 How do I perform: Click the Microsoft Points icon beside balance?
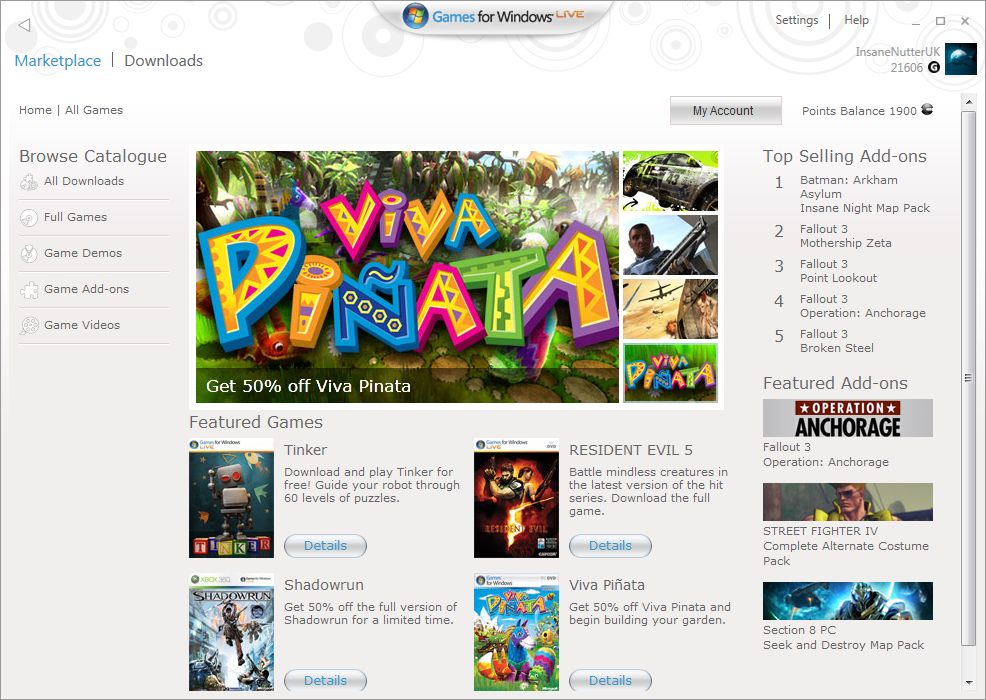(x=927, y=109)
